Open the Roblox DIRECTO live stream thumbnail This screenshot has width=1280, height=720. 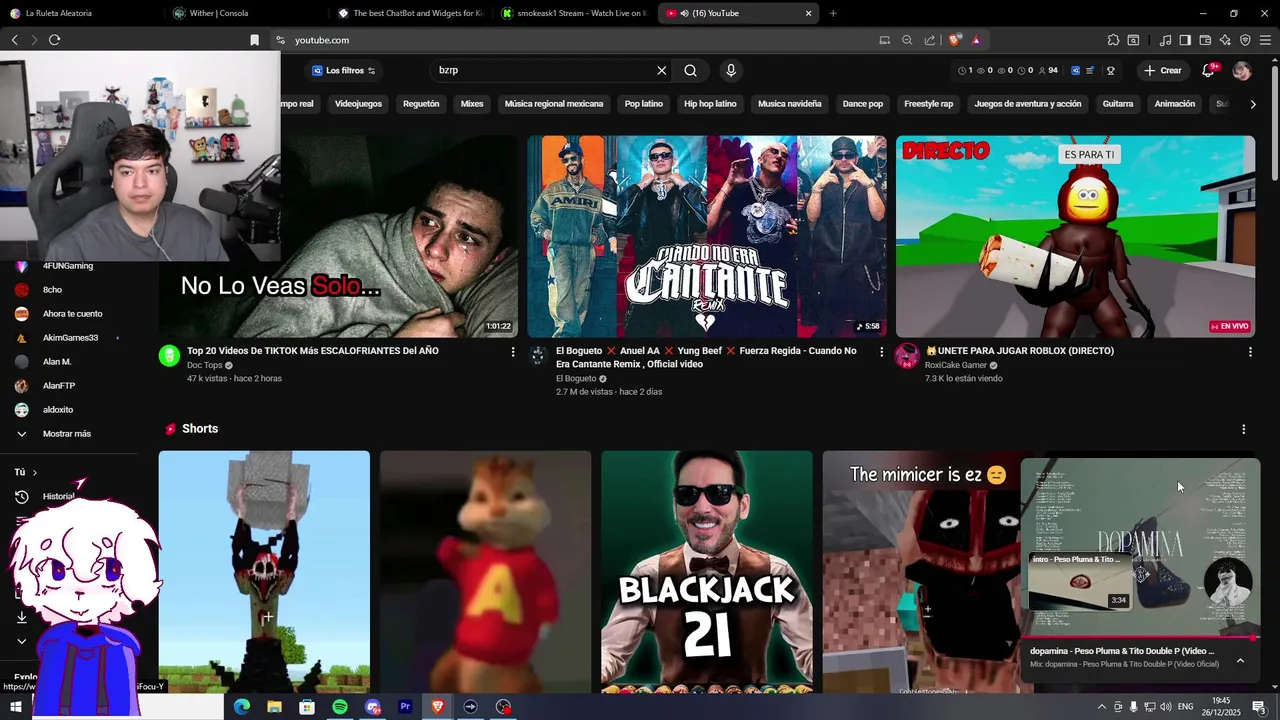click(x=1075, y=237)
